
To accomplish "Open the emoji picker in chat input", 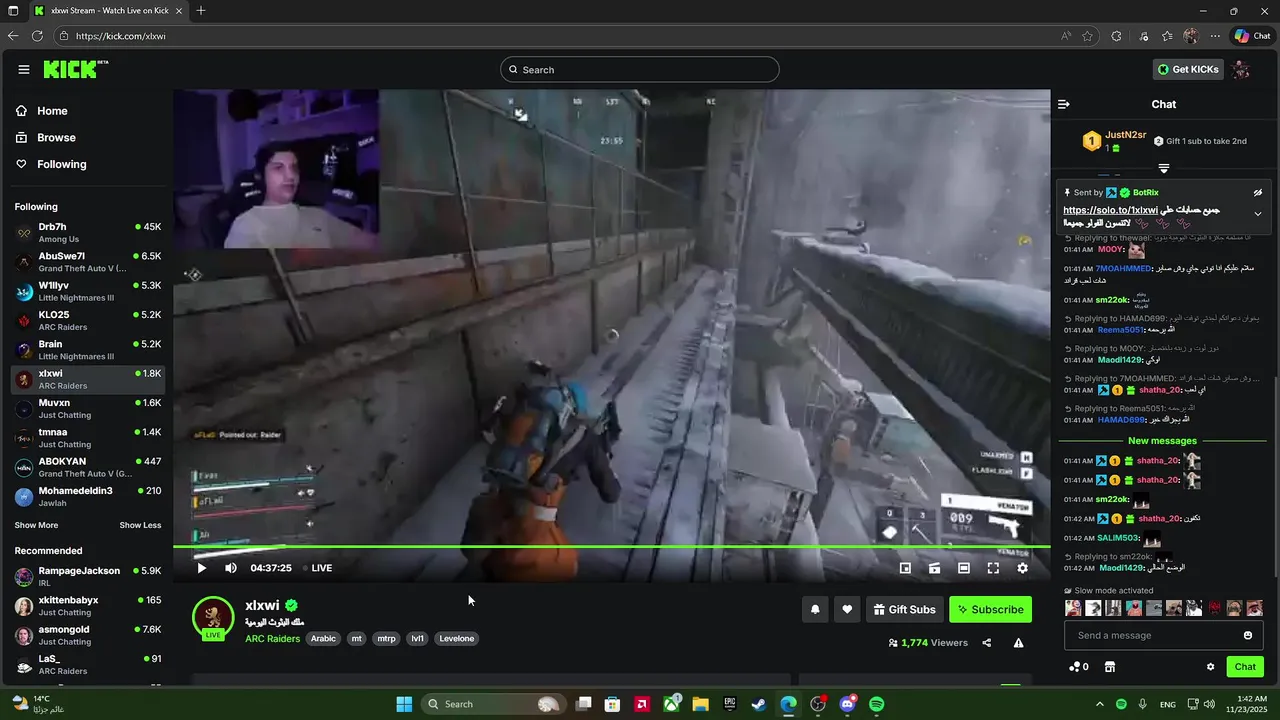I will pyautogui.click(x=1248, y=635).
